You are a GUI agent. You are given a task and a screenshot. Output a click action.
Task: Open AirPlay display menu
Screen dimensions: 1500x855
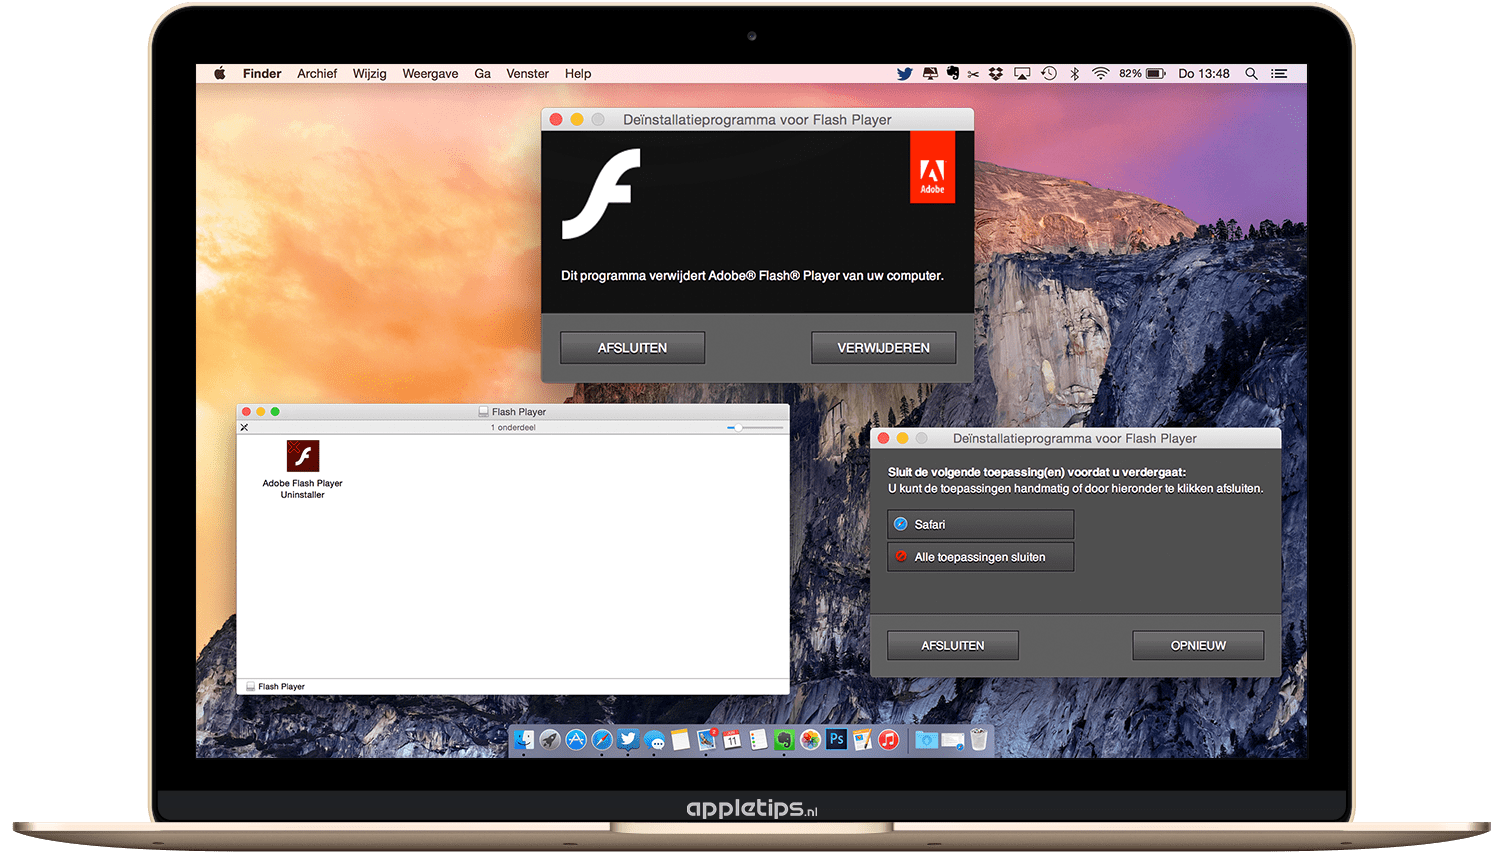tap(1022, 73)
